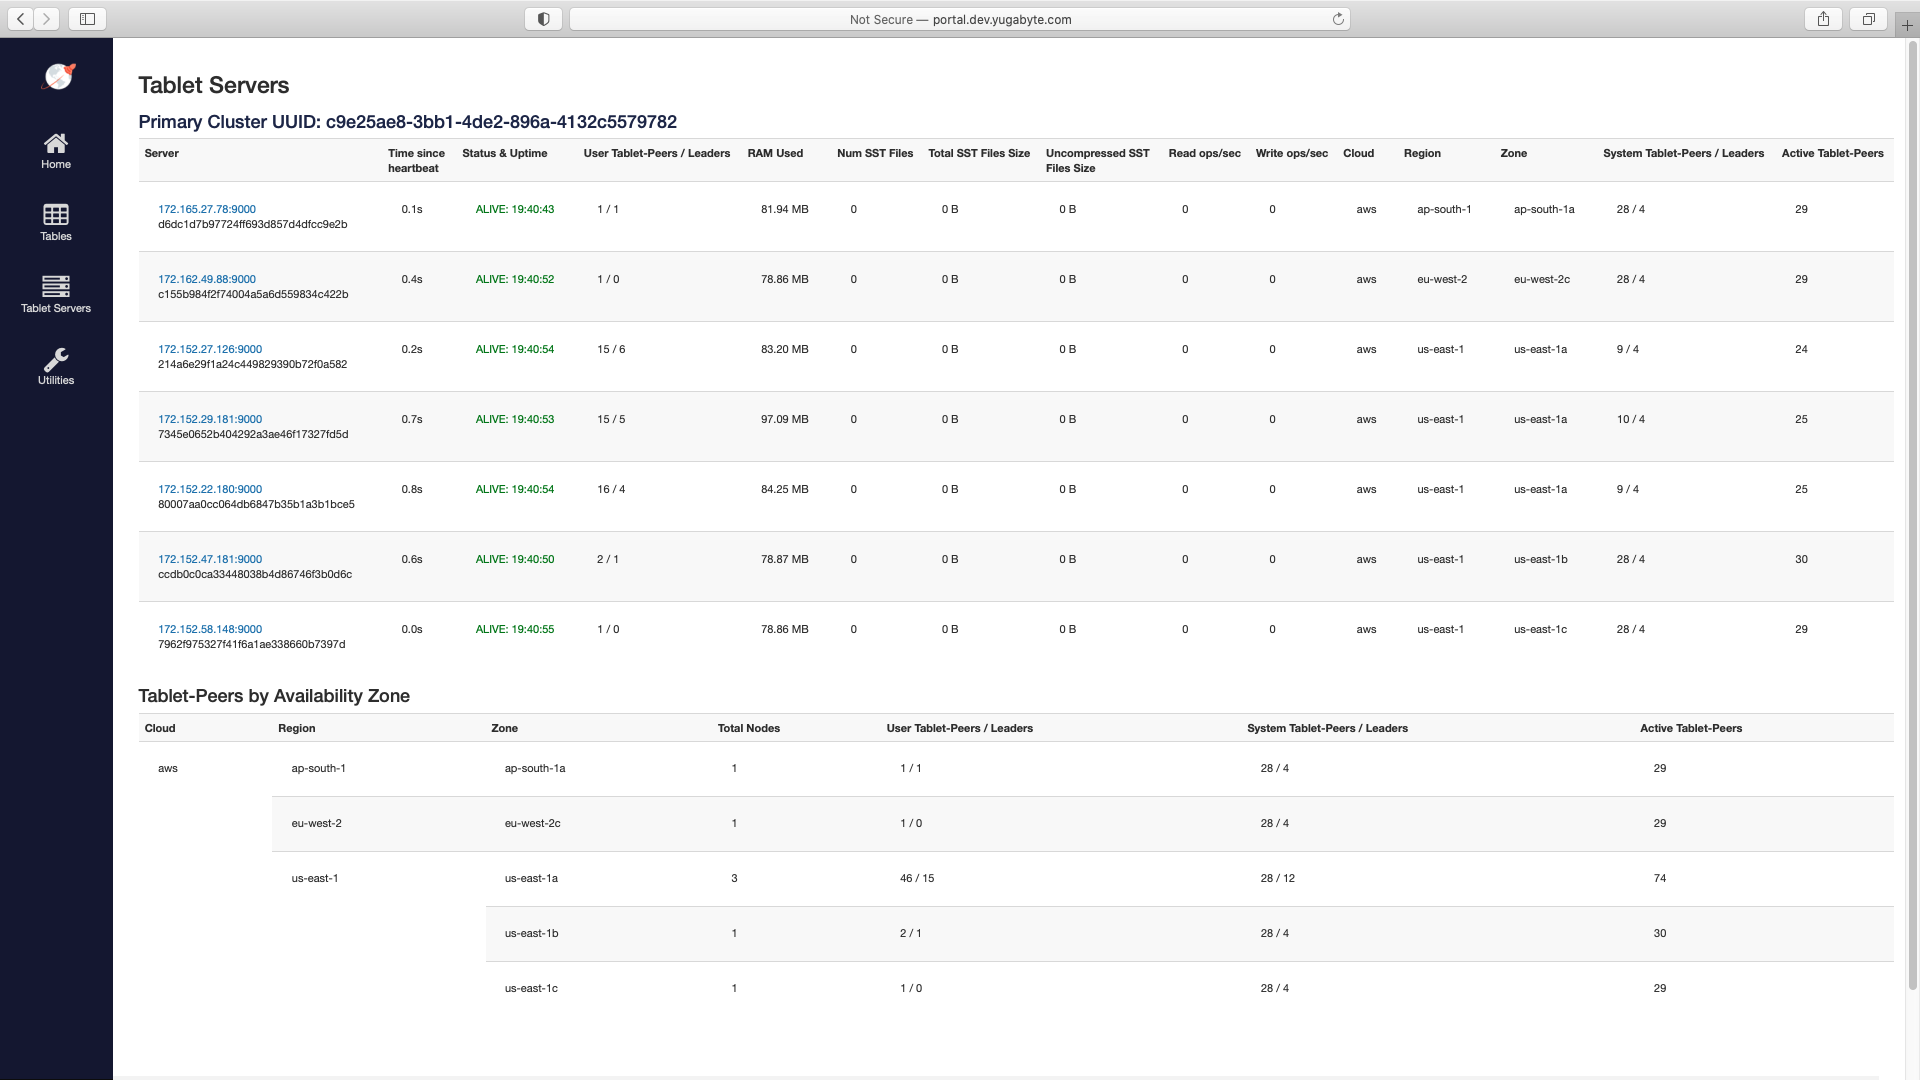Click the 172.152.27.126:9000 server link
The height and width of the screenshot is (1080, 1920).
(x=210, y=349)
